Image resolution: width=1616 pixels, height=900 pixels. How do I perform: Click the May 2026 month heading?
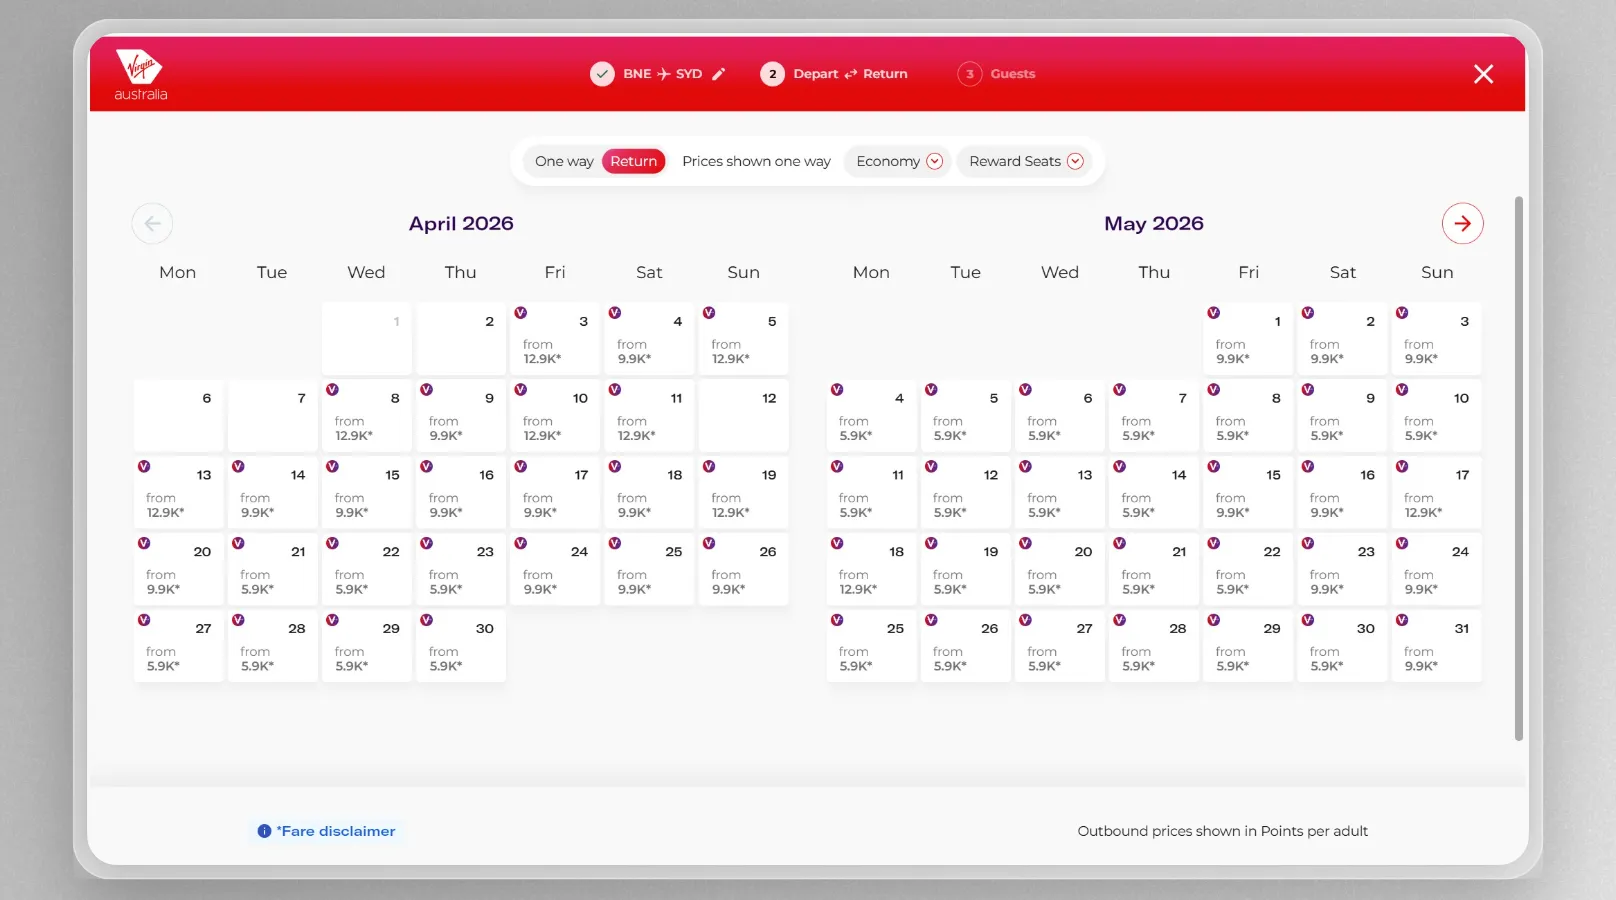click(x=1154, y=224)
